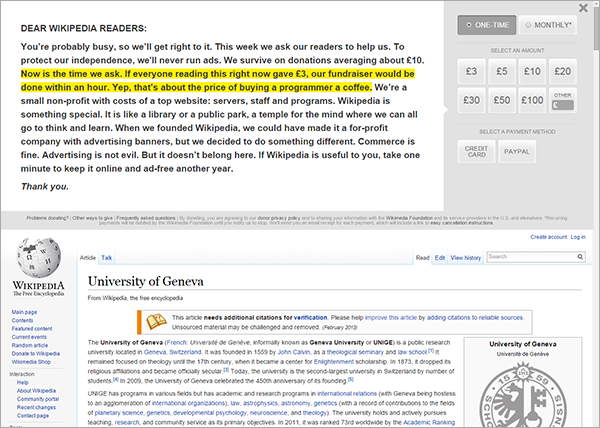Open the law school link

(412, 352)
